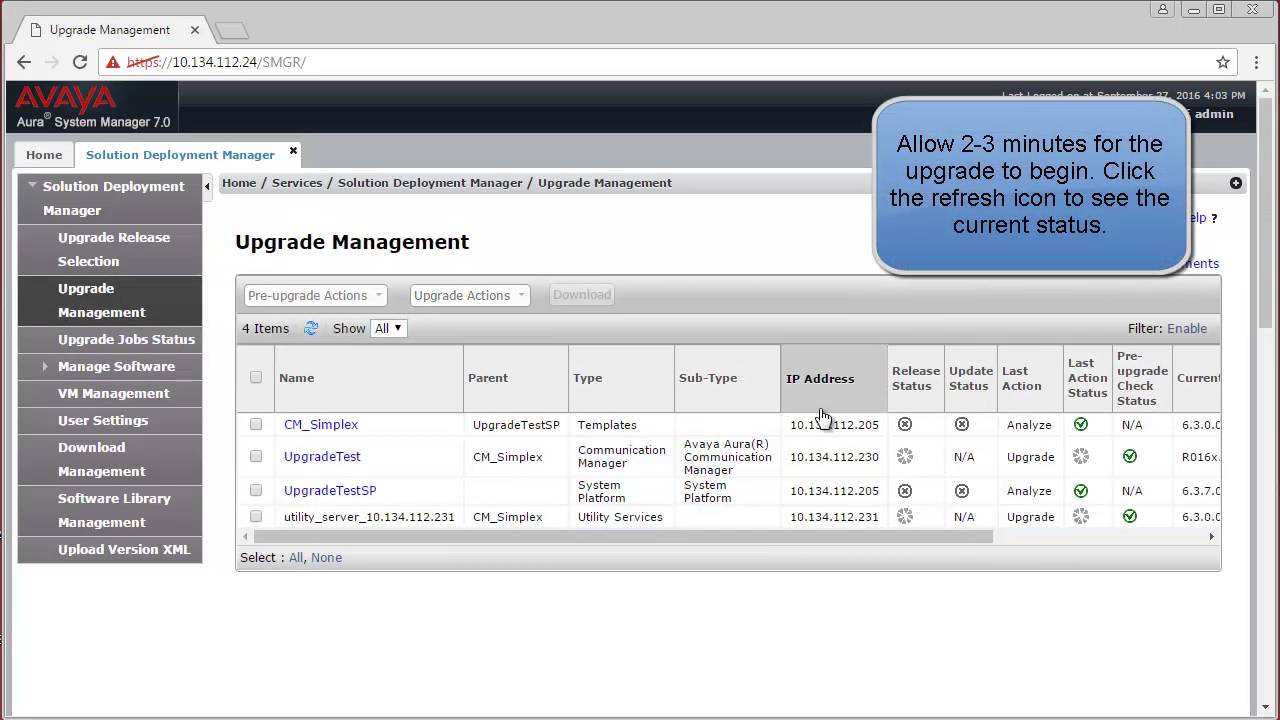Click Last Action Status spinner for UpgradeTest row
Screen dimensions: 1280x720
[x=1081, y=456]
